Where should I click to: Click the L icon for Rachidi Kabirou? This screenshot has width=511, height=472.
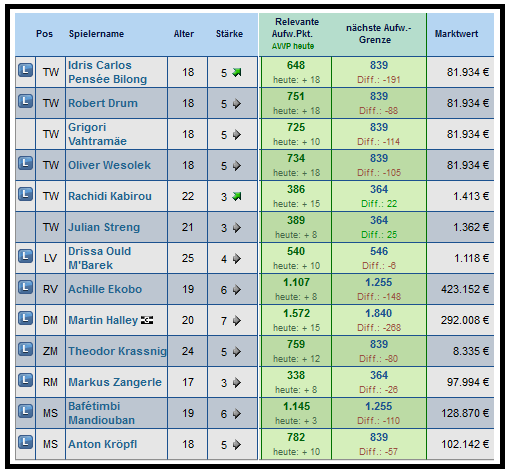(x=25, y=194)
